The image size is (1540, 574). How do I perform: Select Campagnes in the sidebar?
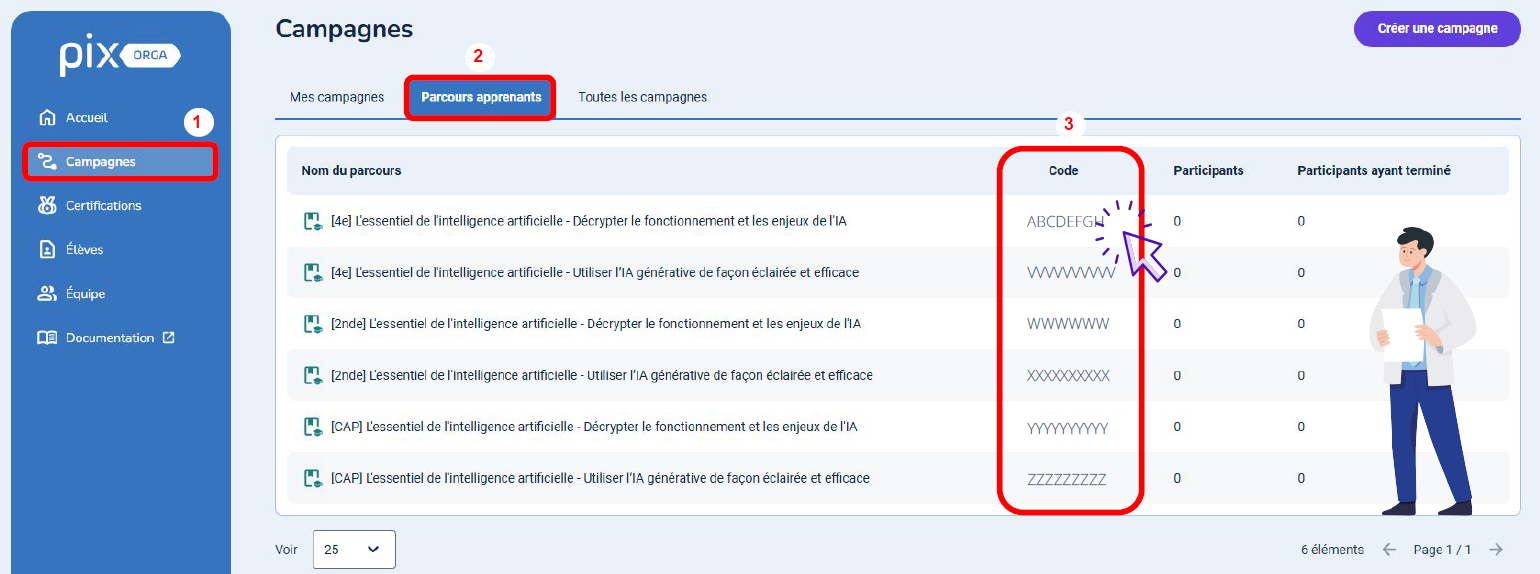point(119,162)
